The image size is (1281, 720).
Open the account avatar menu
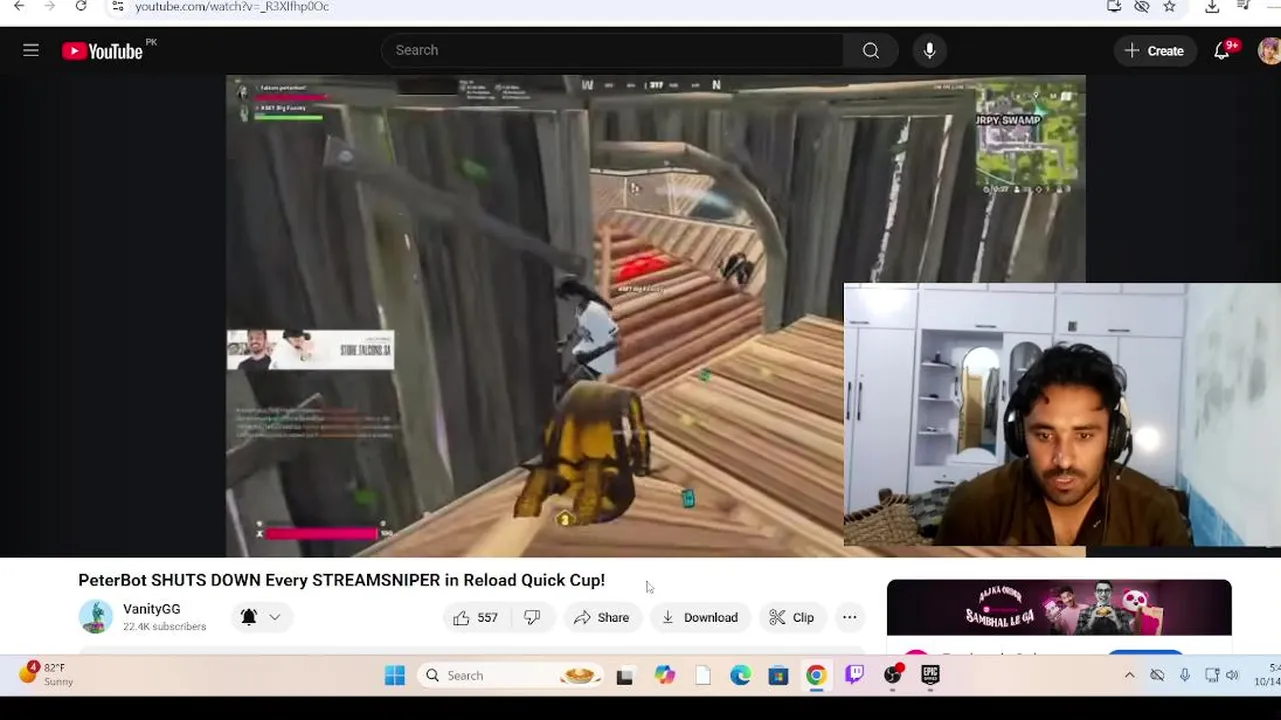[1269, 50]
